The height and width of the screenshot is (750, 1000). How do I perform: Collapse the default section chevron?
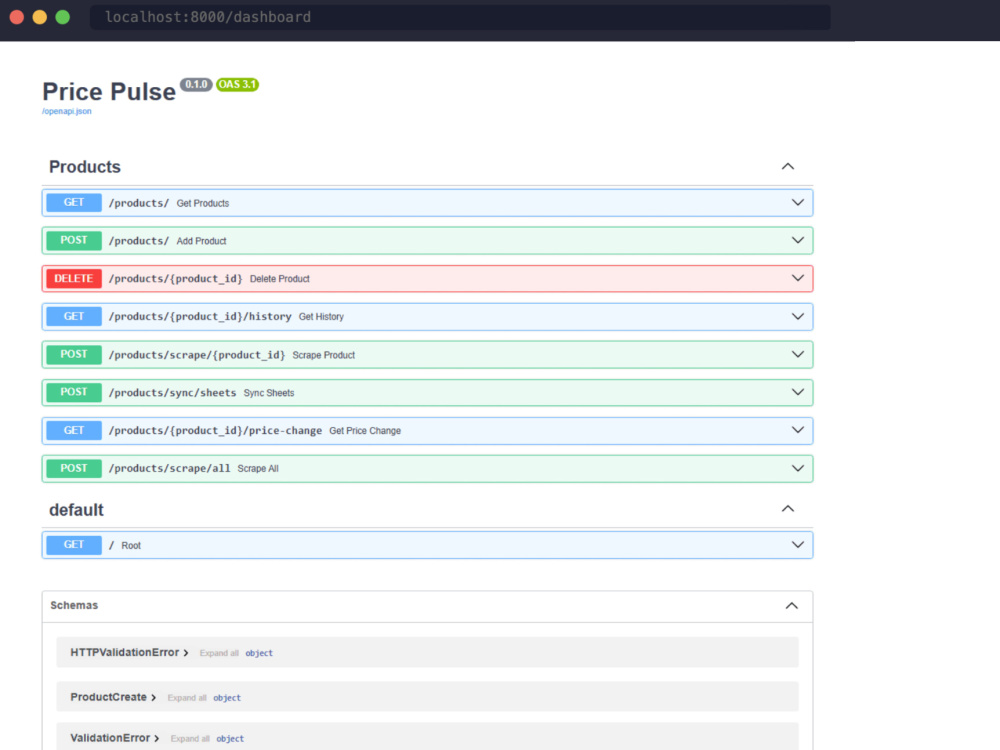tap(788, 509)
